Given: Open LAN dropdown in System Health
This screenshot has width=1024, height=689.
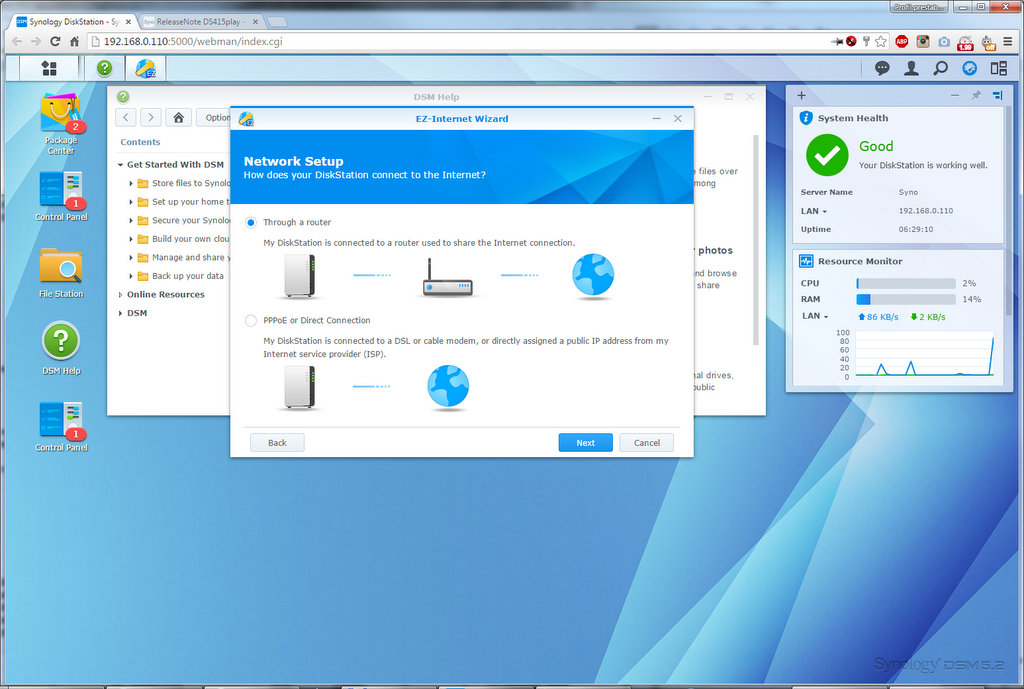Looking at the screenshot, I should [x=814, y=211].
